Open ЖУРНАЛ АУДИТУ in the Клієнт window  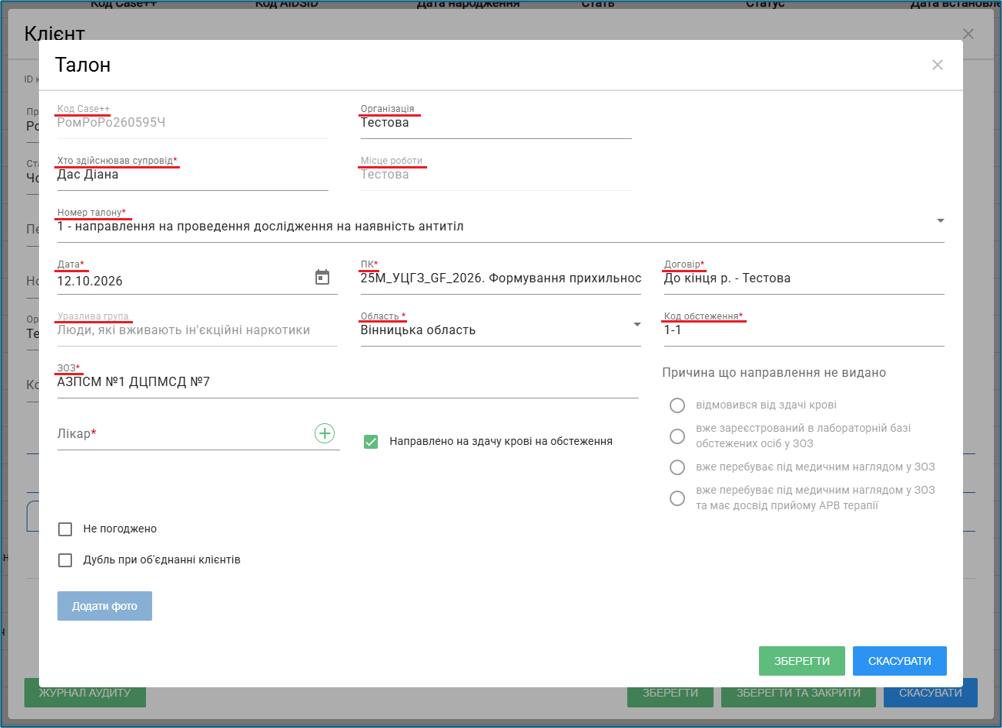pyautogui.click(x=85, y=693)
